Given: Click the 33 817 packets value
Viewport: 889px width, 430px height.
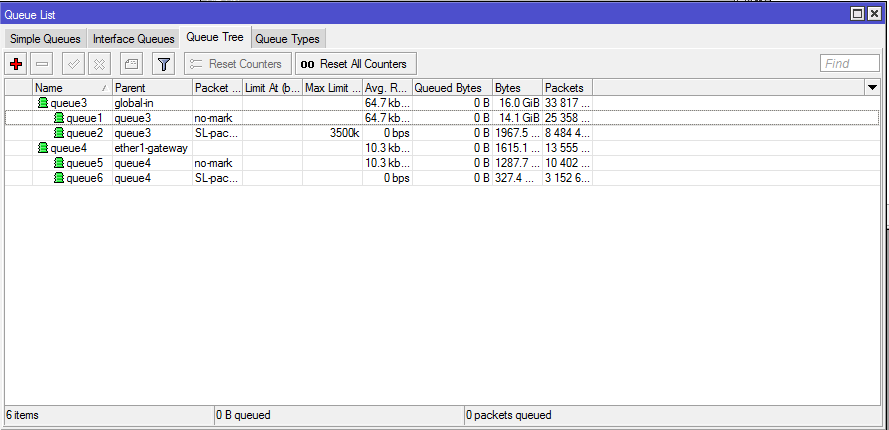Looking at the screenshot, I should pos(568,103).
